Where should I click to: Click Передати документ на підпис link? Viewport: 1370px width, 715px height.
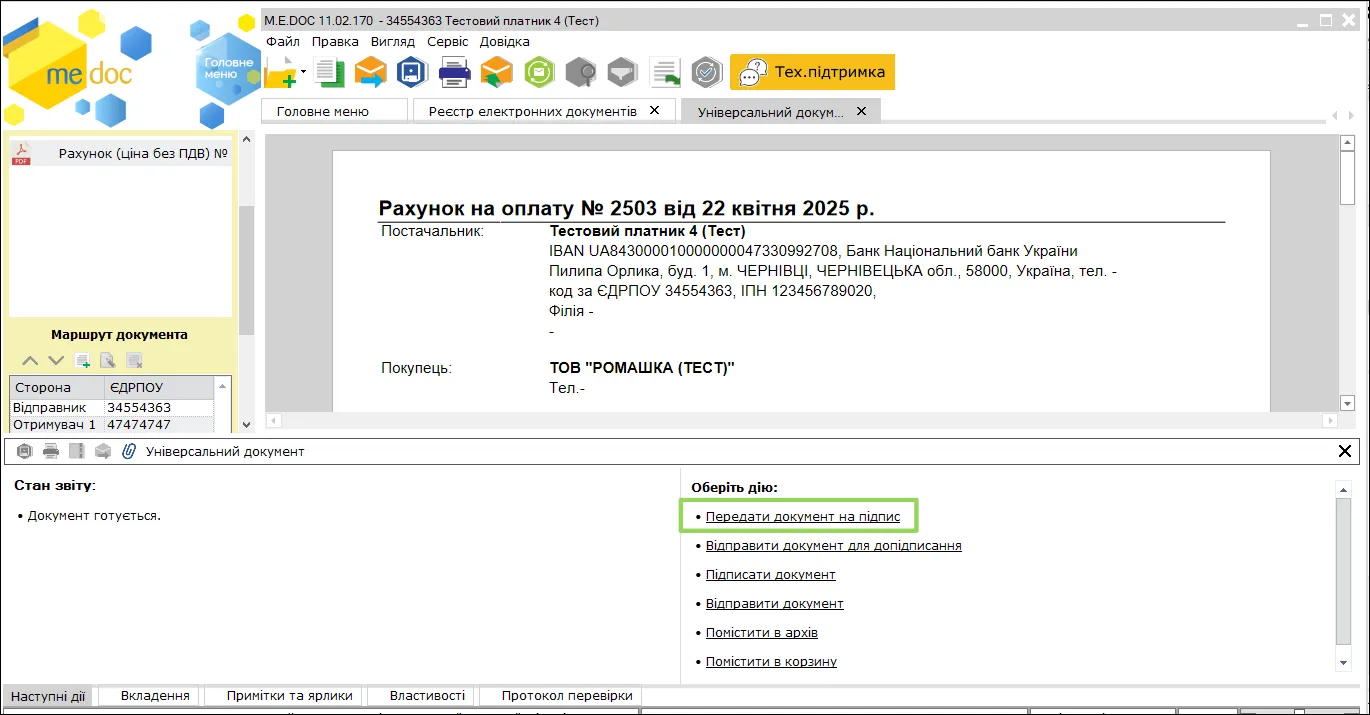coord(803,516)
